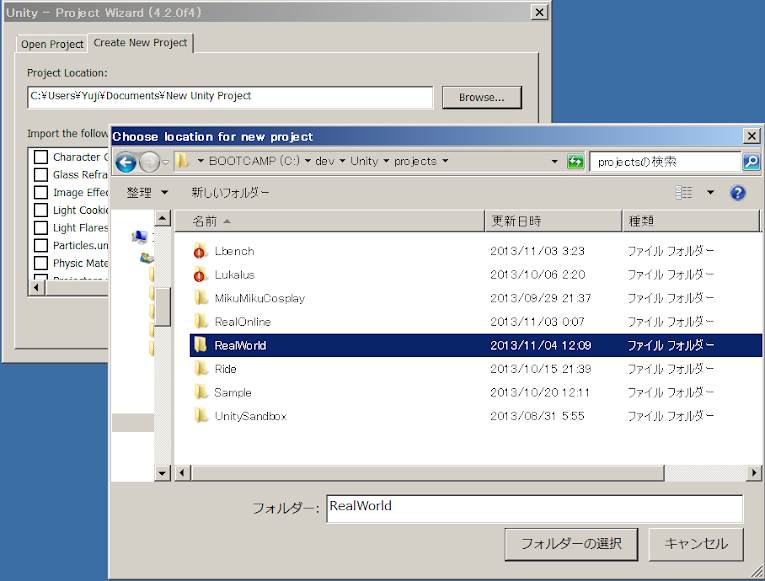This screenshot has height=581, width=765.
Task: Click file list scroll-right arrow
Action: [x=754, y=472]
